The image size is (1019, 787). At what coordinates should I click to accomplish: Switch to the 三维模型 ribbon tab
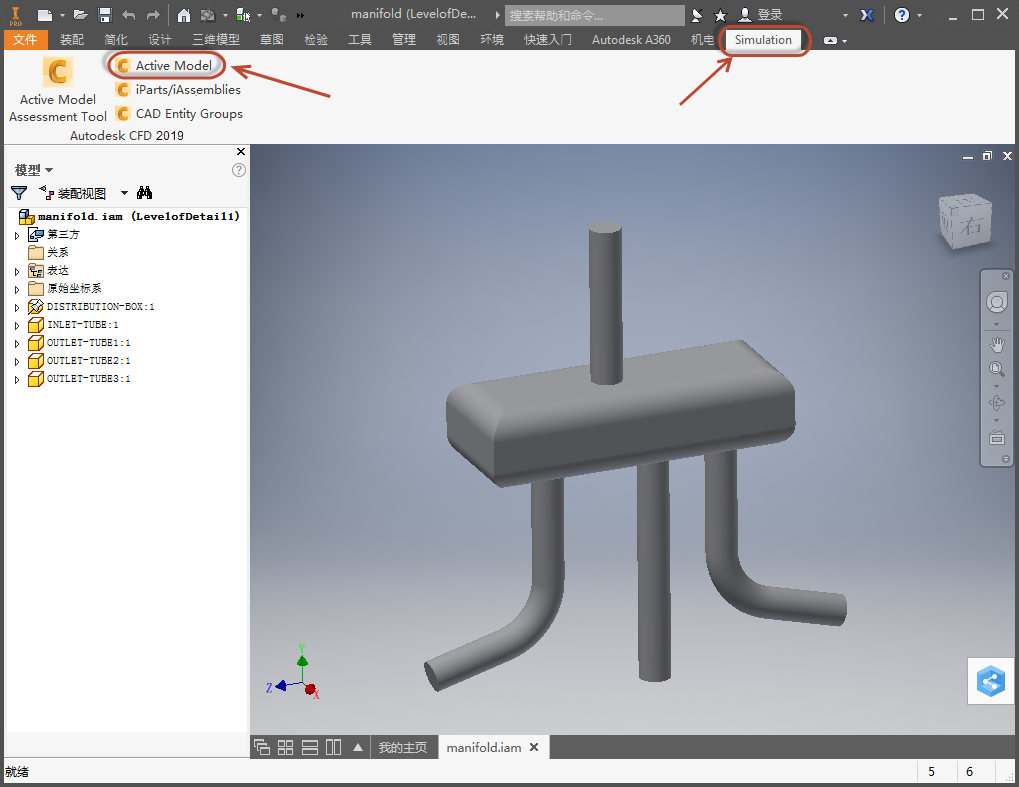[216, 40]
